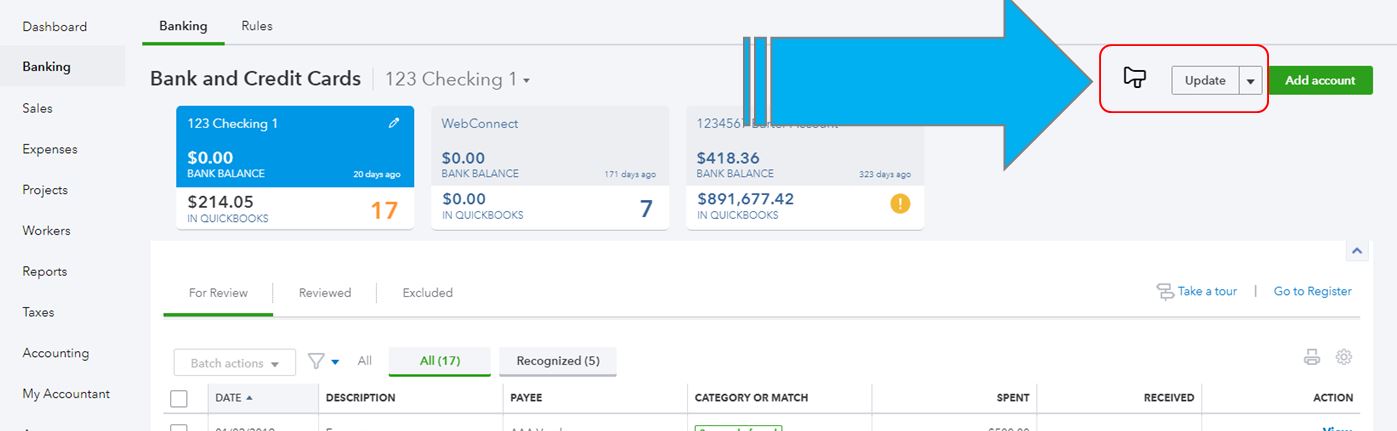Open Taxes in sidebar
This screenshot has height=431, width=1397.
(x=39, y=312)
